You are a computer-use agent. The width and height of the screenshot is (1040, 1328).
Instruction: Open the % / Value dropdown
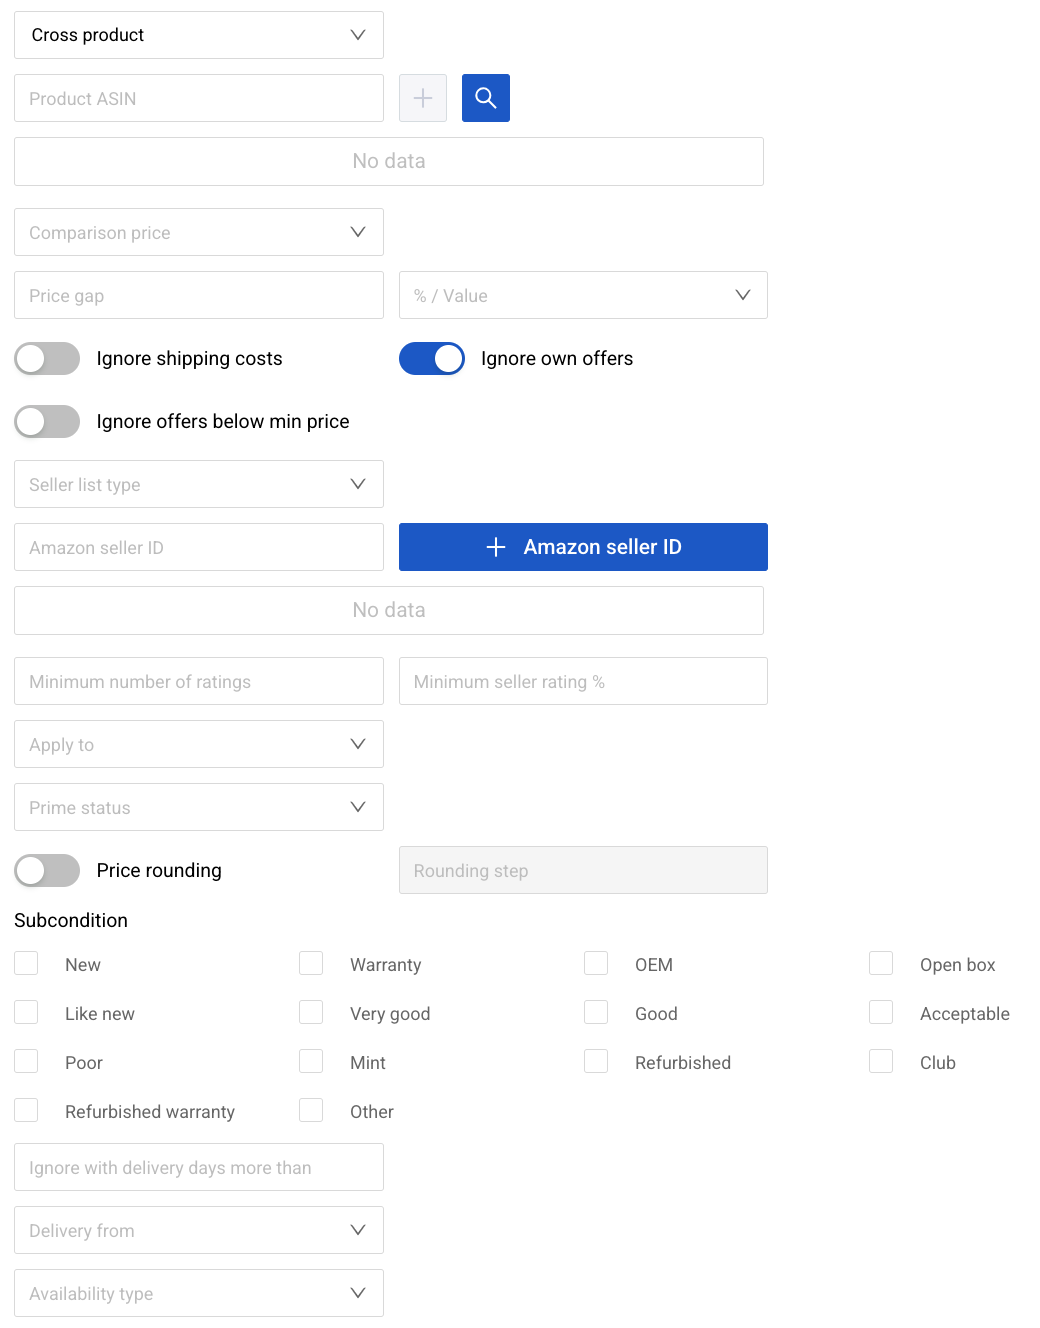582,296
